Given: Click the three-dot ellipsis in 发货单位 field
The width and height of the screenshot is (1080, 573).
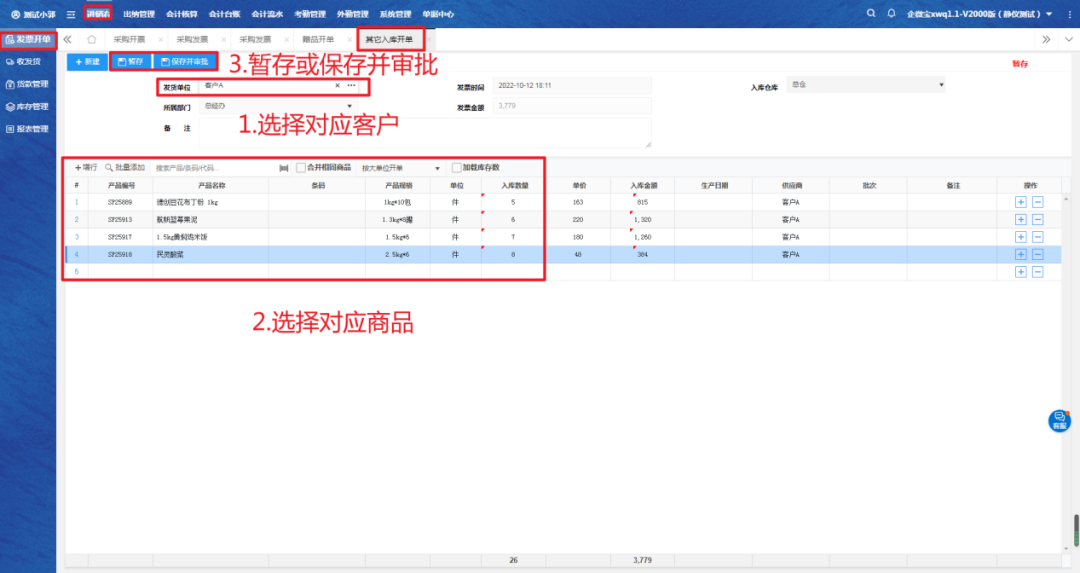Looking at the screenshot, I should [x=351, y=86].
